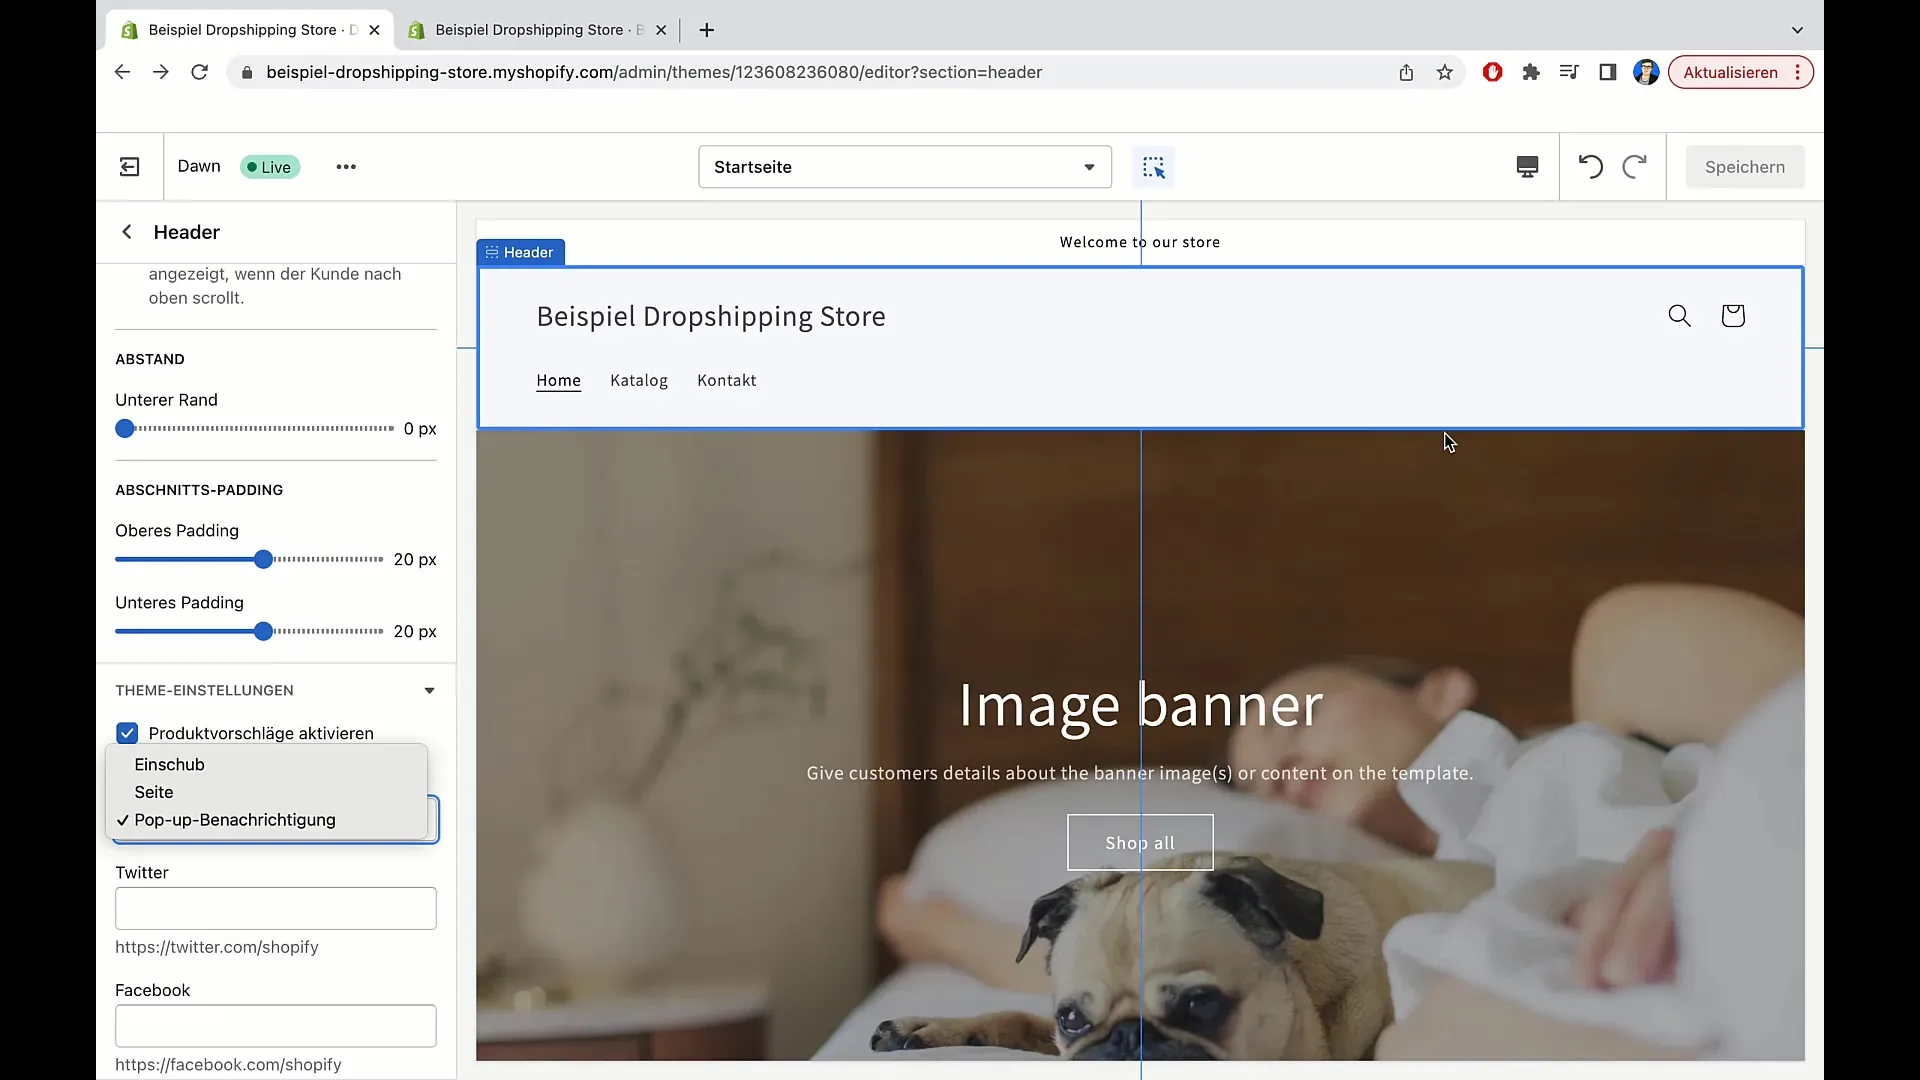Click the cart icon in store header
Viewport: 1920px width, 1080px height.
[1734, 315]
